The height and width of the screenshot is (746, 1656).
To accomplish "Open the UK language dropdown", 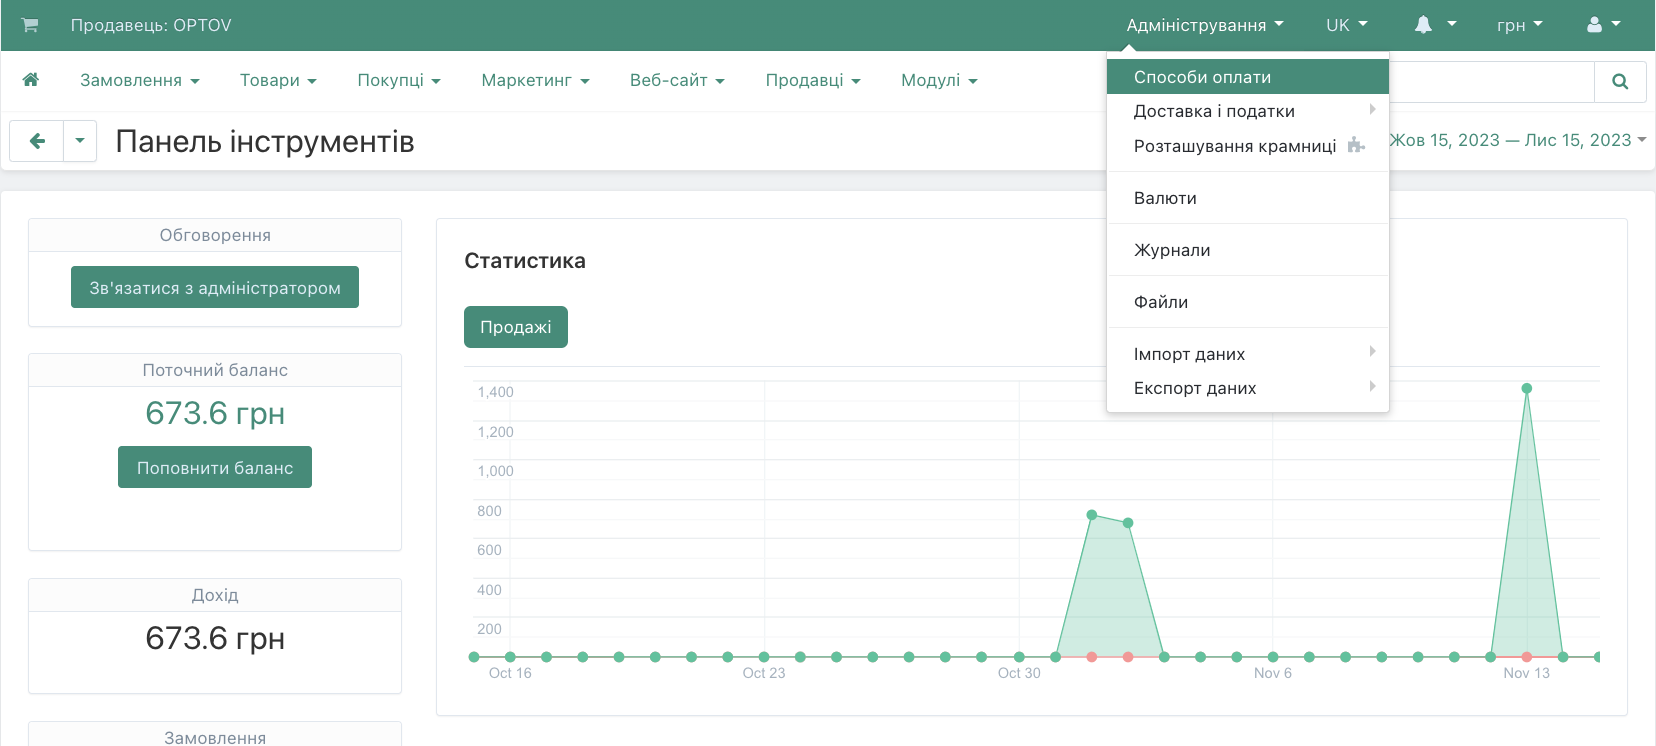I will coord(1346,25).
